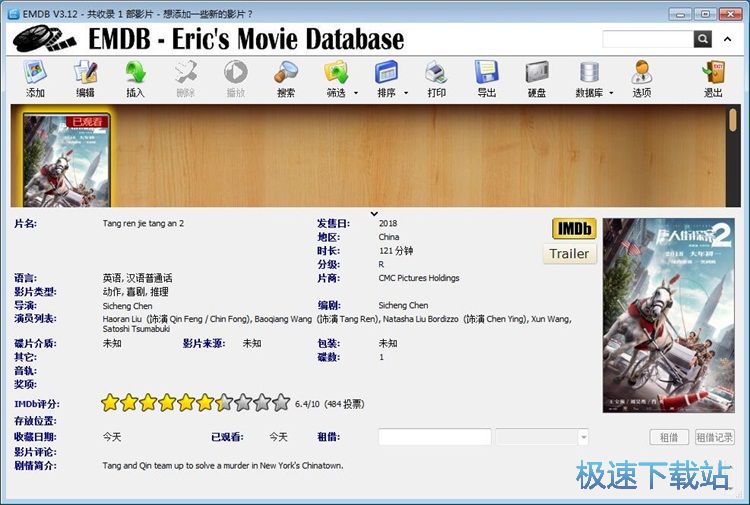Expand the 排序 (Sort) dropdown arrow
The image size is (750, 505).
[x=406, y=93]
